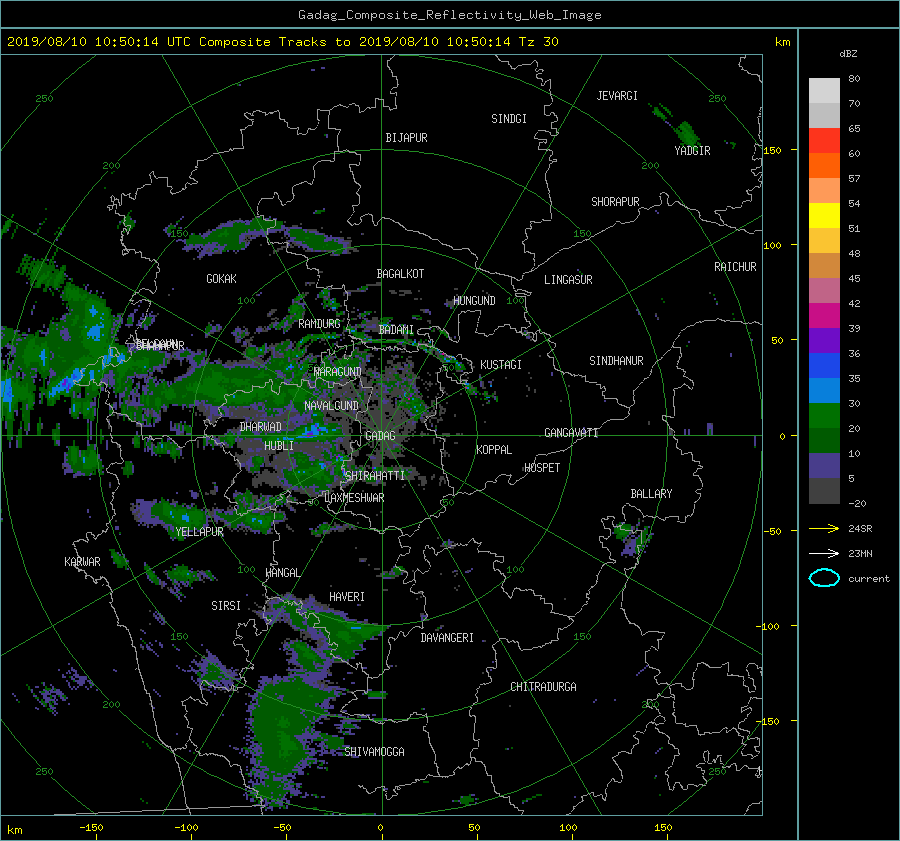The height and width of the screenshot is (841, 900).
Task: Click the SINDHANUR label
Action: pos(616,361)
